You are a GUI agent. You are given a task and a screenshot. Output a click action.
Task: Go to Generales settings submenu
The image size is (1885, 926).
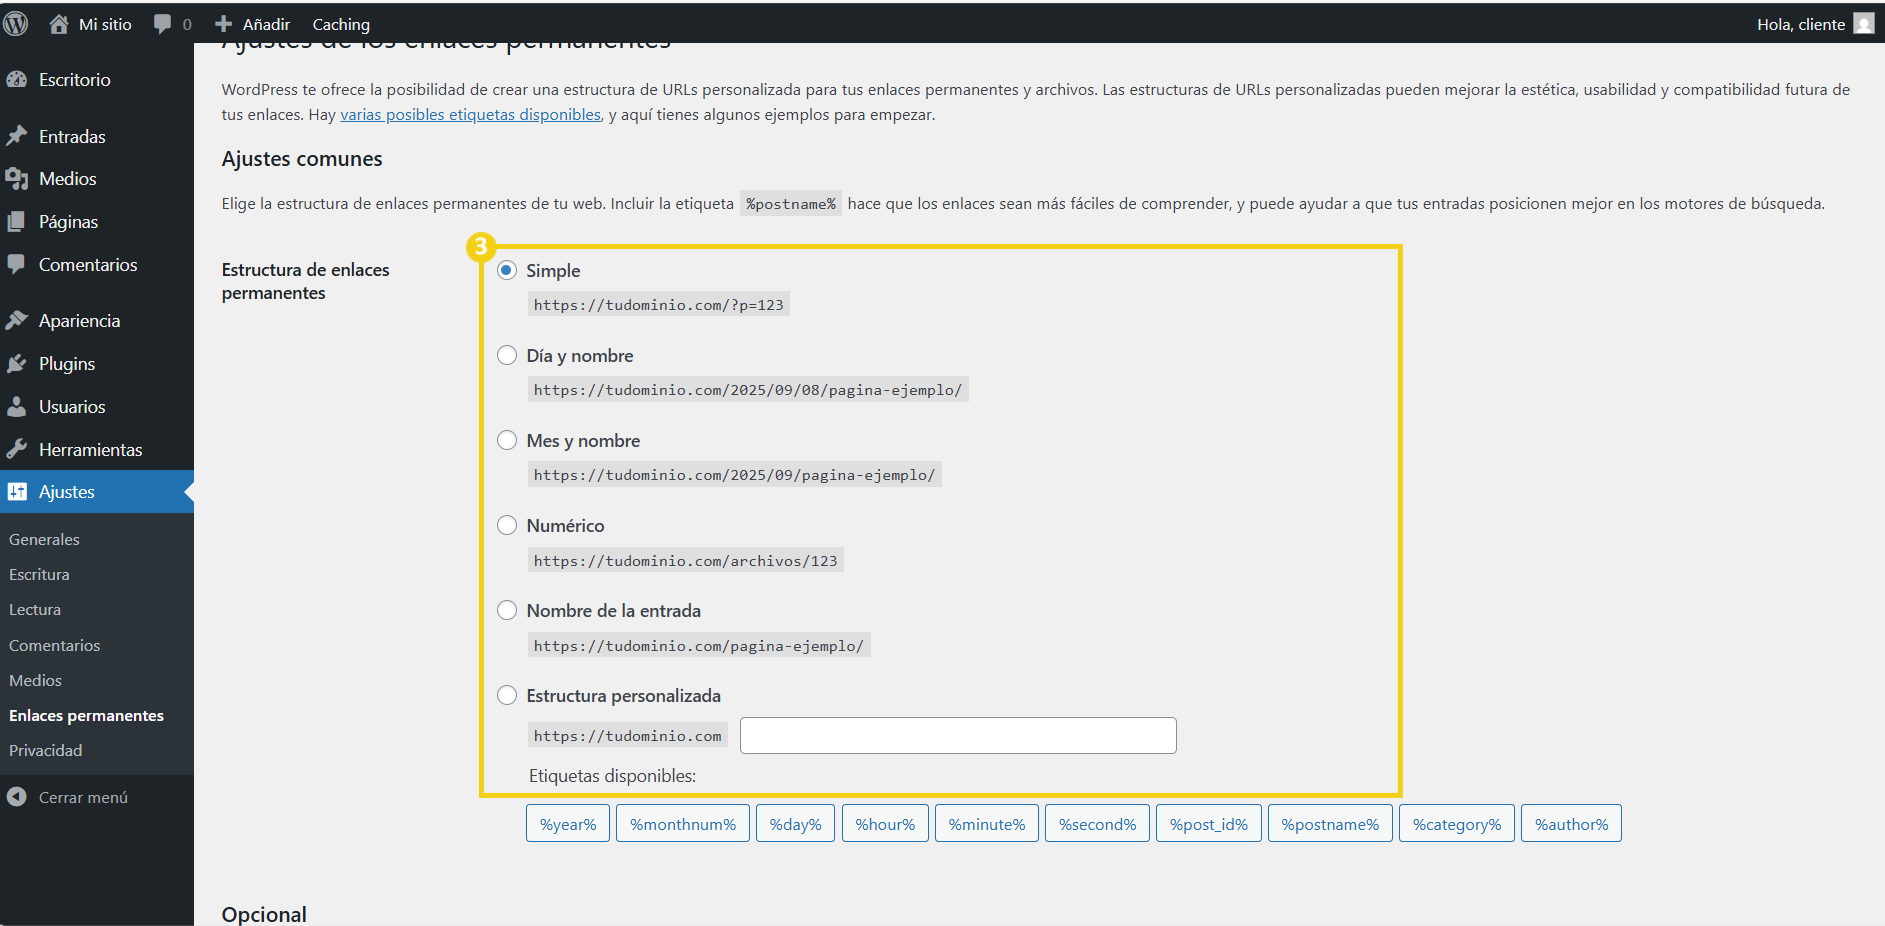[44, 540]
